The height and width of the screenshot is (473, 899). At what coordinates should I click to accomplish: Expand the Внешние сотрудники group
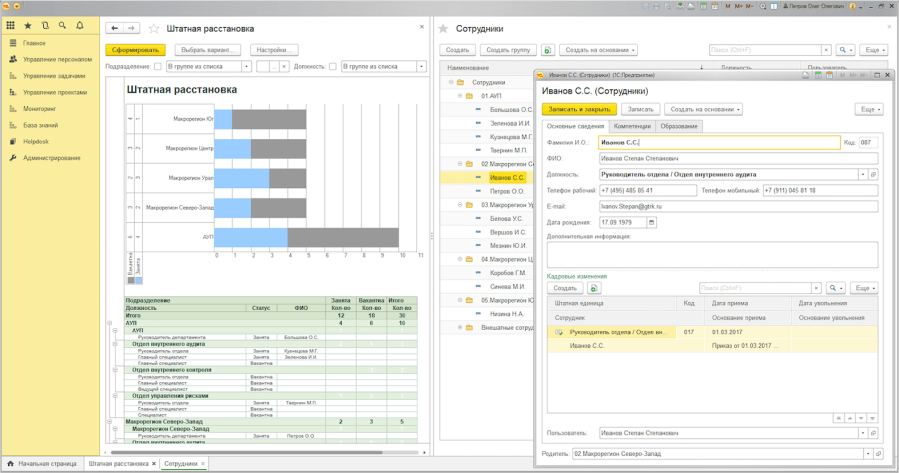point(460,327)
